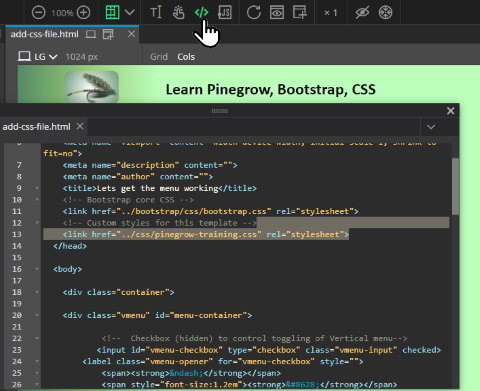Click the Custom styles comment line
480x391 pixels.
tap(160, 223)
